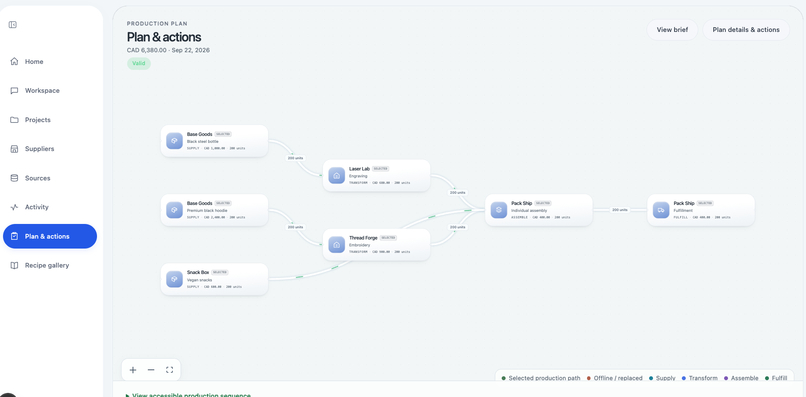Open the Sources page
This screenshot has height=397, width=806.
[50, 178]
